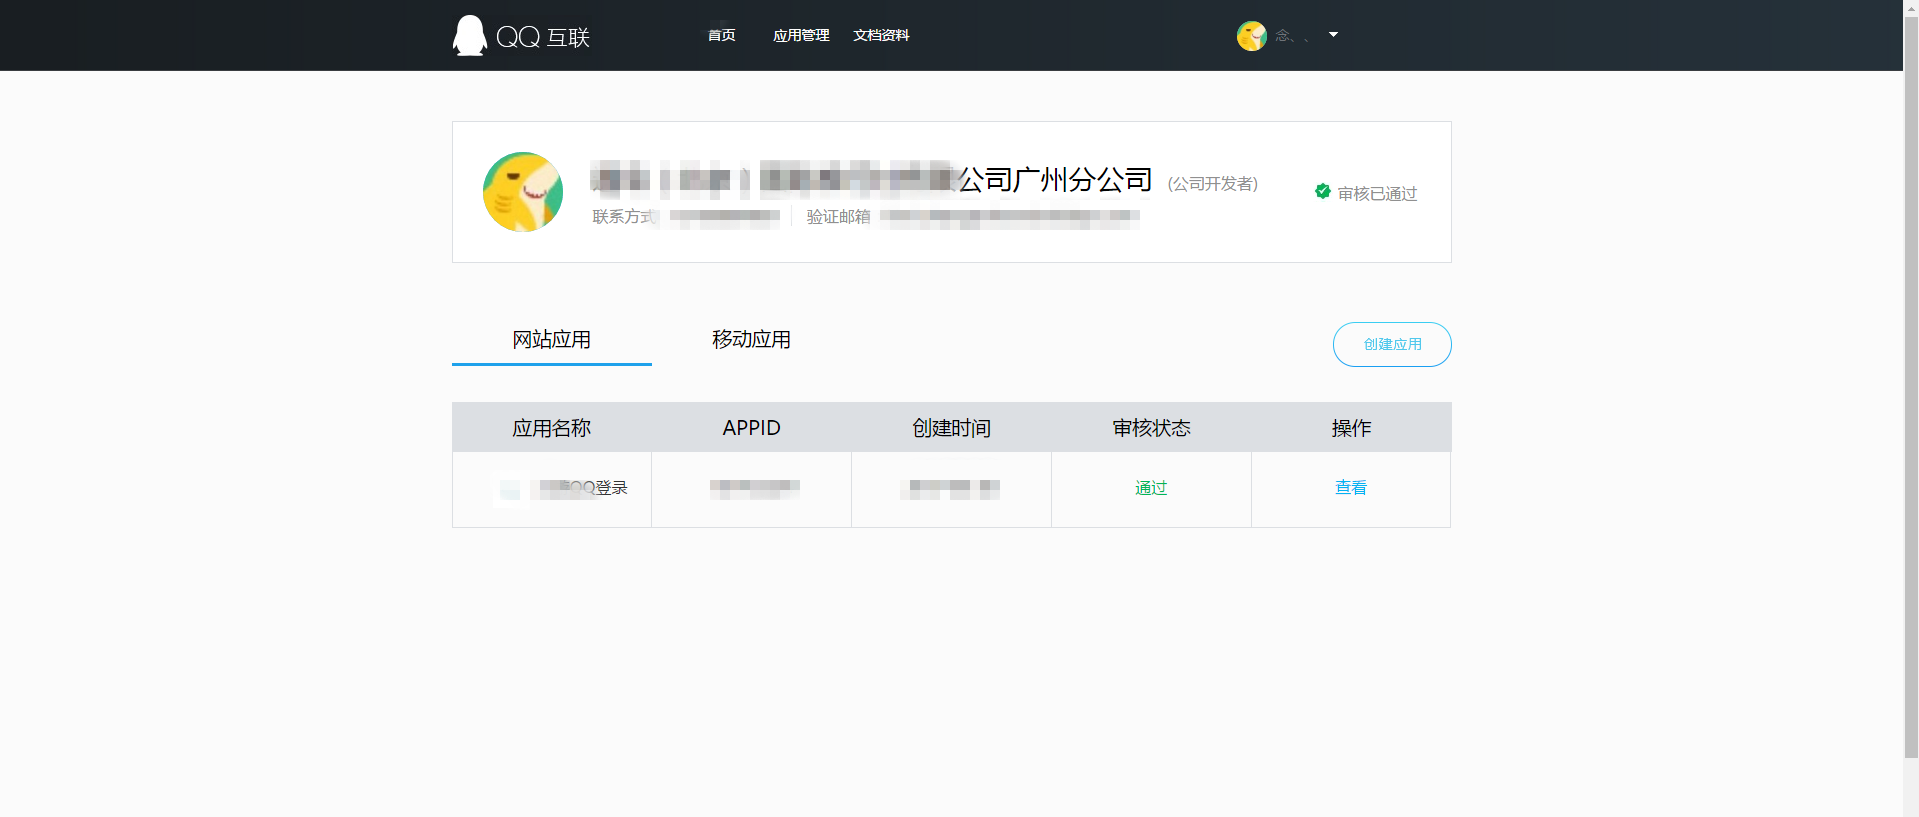Click the 联系方式 label
The image size is (1919, 817).
click(x=624, y=216)
